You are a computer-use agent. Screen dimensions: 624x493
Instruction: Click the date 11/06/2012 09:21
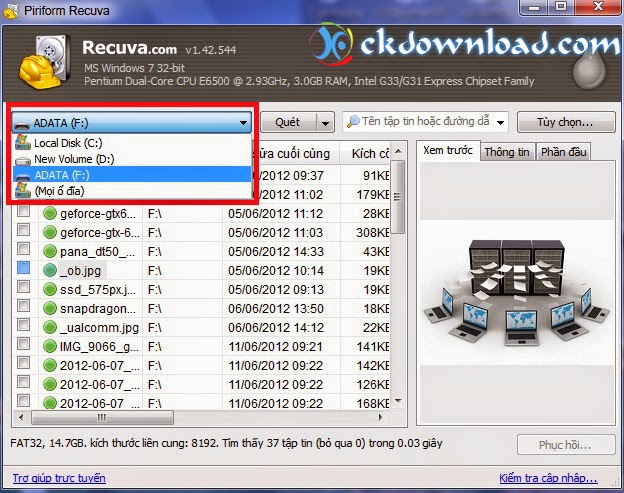click(x=275, y=347)
